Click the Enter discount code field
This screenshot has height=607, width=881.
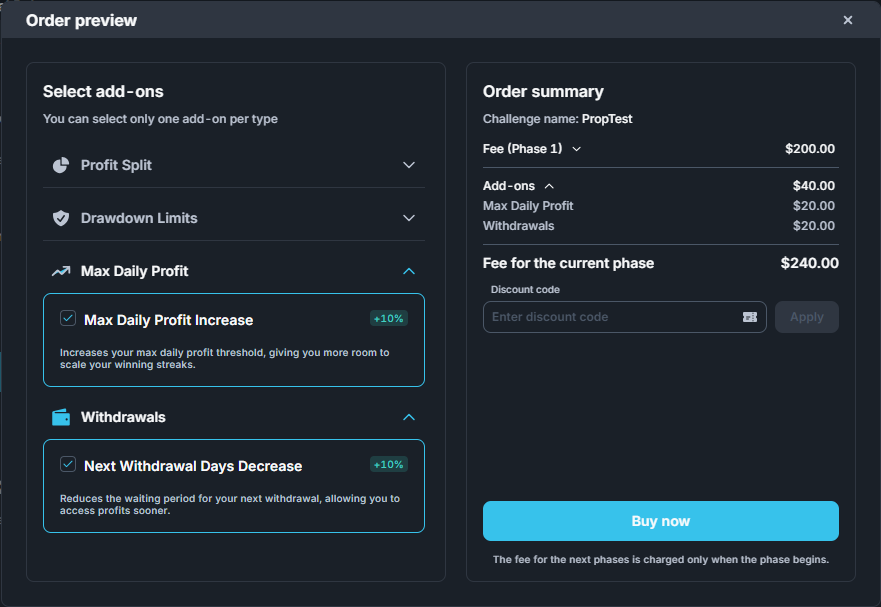point(610,317)
